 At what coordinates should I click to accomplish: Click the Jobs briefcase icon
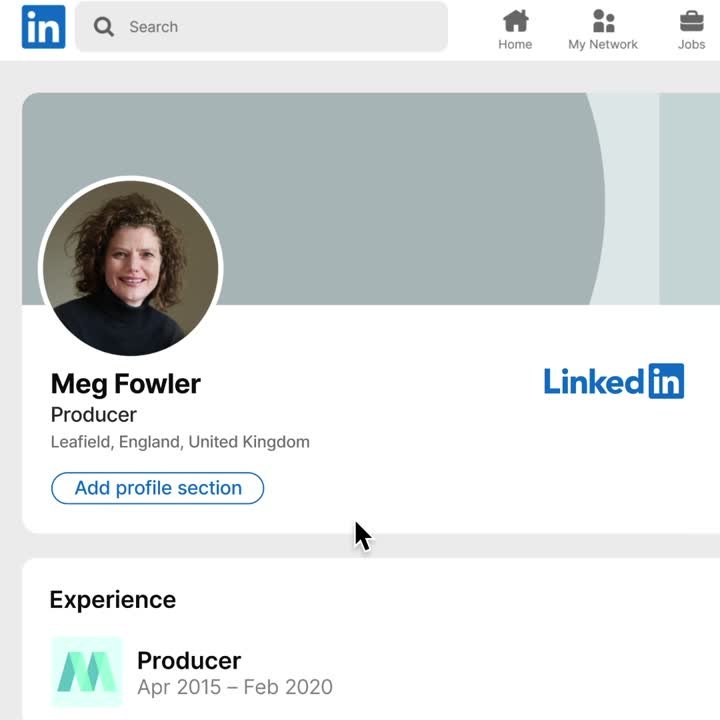coord(691,21)
